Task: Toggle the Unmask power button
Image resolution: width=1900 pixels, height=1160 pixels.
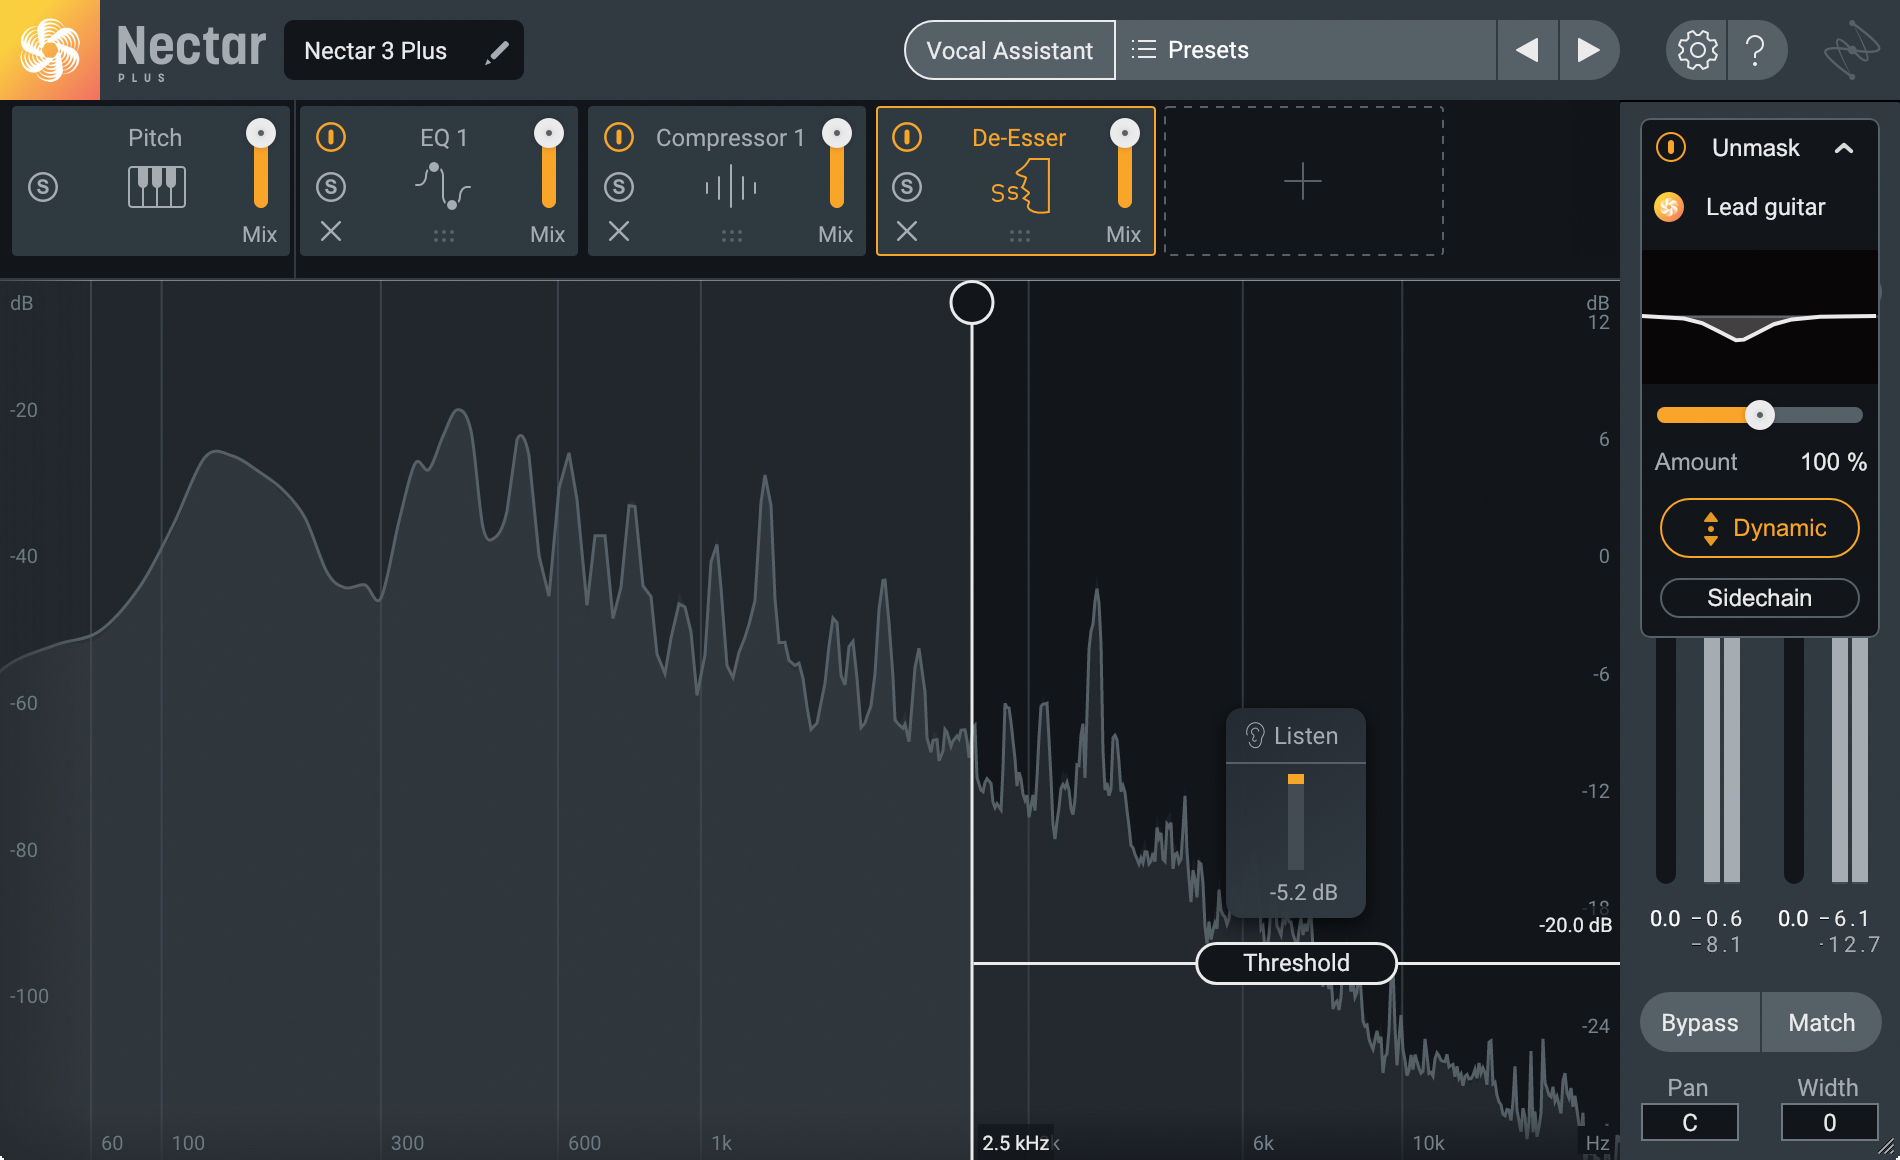Action: tap(1670, 148)
